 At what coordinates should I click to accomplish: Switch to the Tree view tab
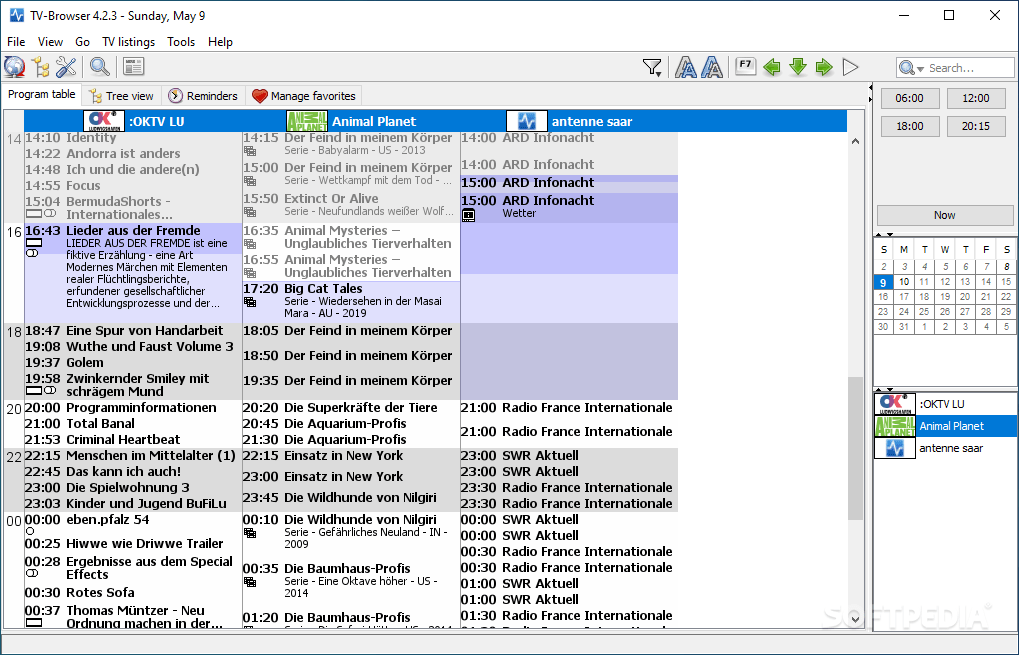(x=121, y=95)
